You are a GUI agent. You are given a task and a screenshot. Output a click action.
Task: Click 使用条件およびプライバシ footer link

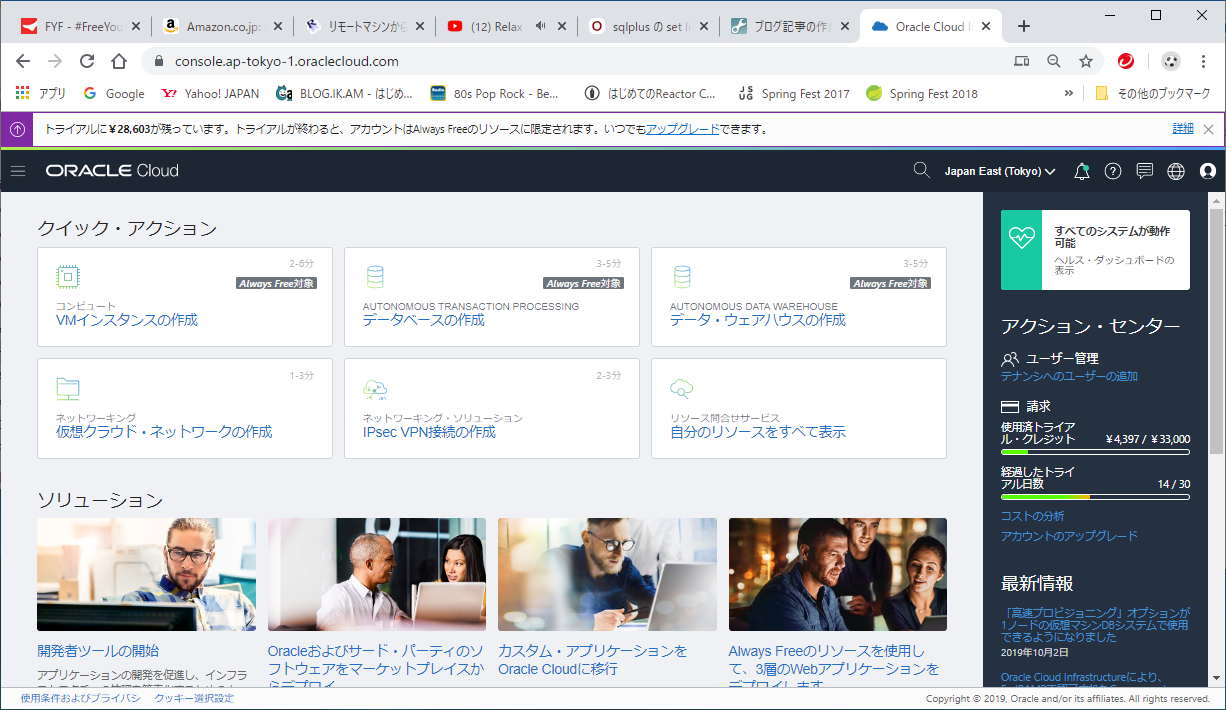pyautogui.click(x=81, y=698)
